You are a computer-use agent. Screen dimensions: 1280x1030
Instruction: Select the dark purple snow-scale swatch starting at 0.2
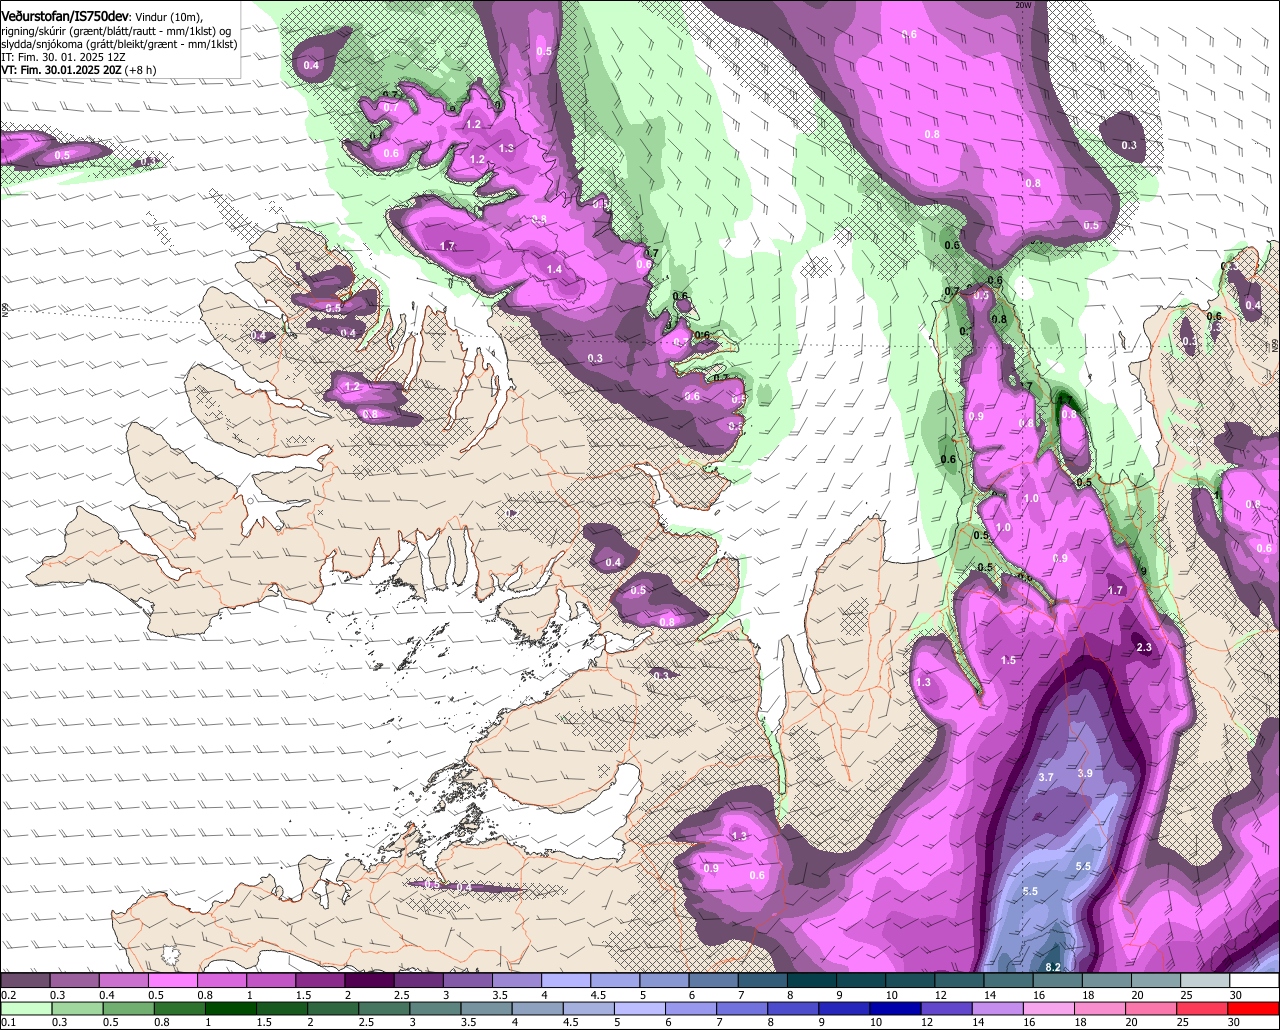25,980
